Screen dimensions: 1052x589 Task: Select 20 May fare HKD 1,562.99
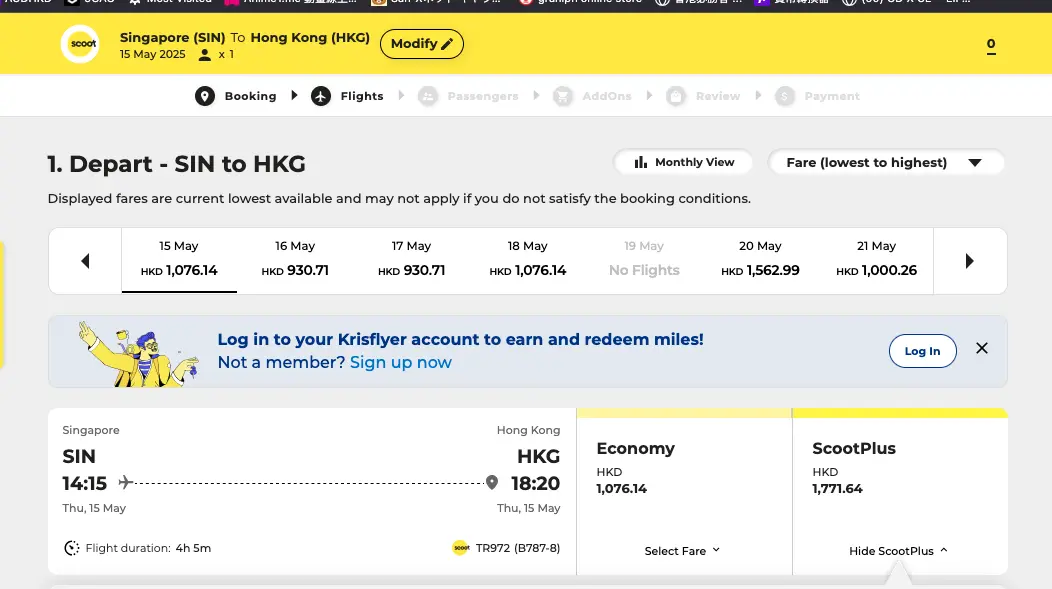(x=760, y=260)
